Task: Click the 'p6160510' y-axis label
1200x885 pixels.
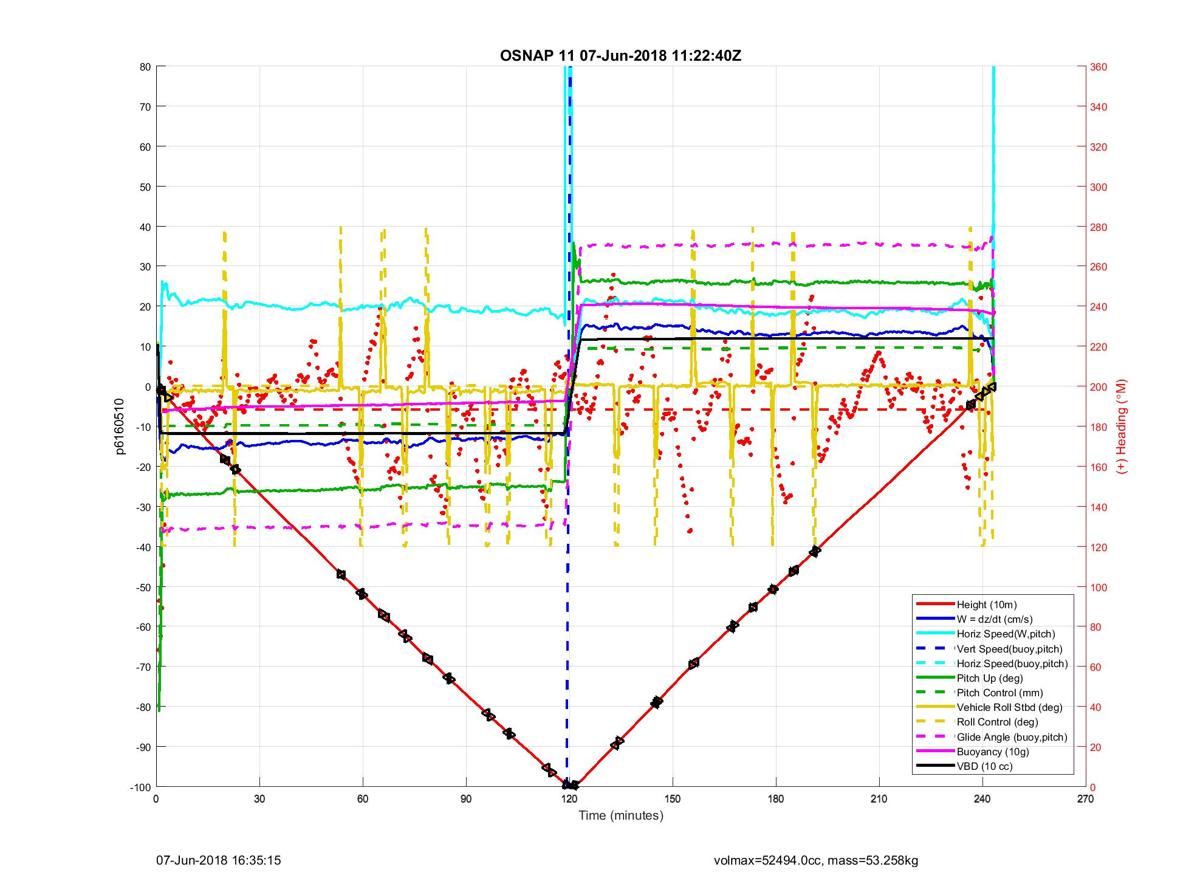Action: coord(119,427)
